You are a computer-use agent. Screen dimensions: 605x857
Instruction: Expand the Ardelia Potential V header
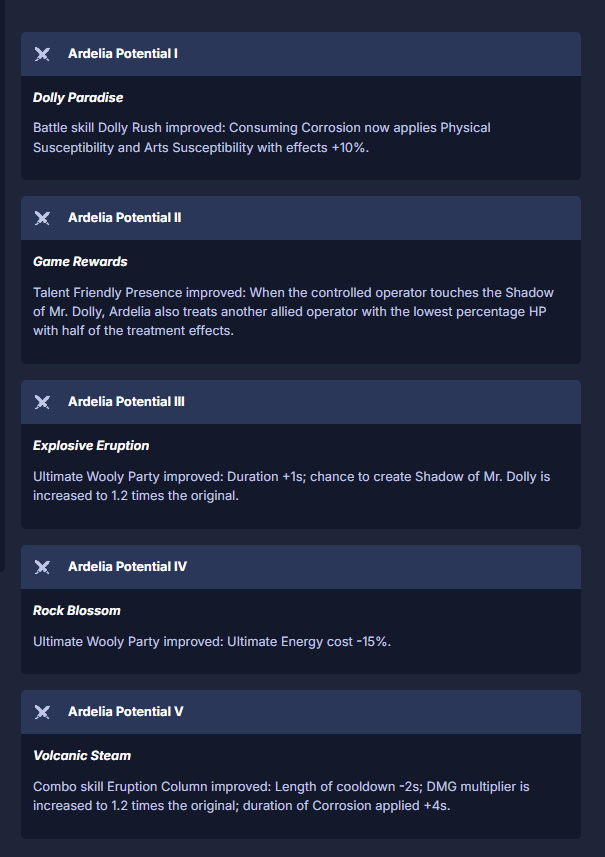300,712
